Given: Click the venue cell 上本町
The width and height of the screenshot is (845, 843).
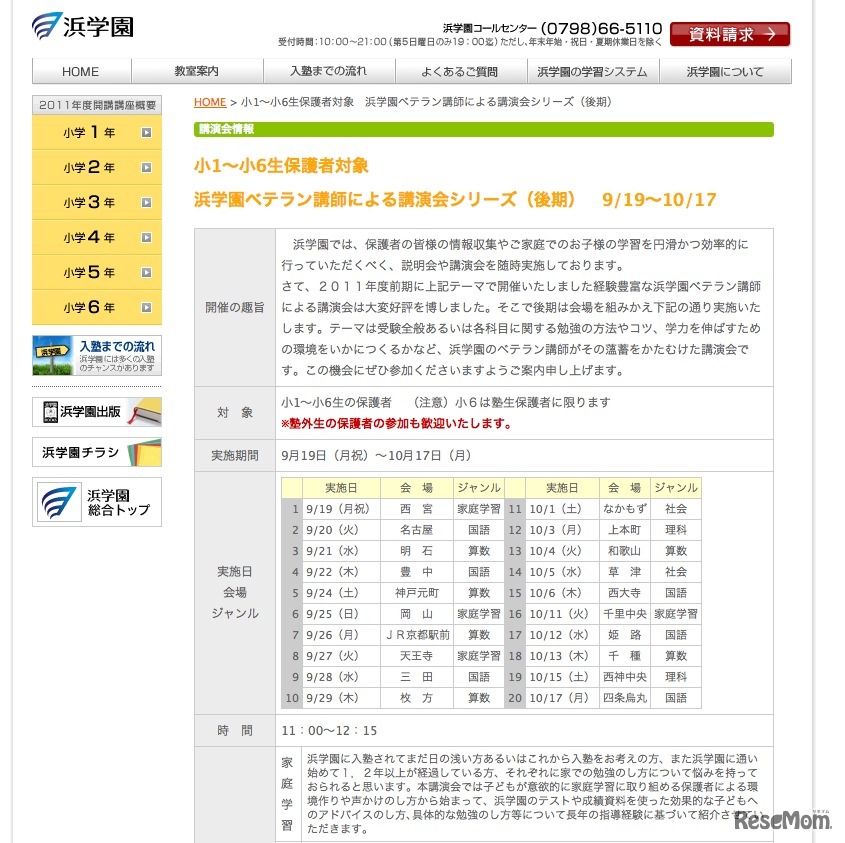Looking at the screenshot, I should (x=625, y=530).
